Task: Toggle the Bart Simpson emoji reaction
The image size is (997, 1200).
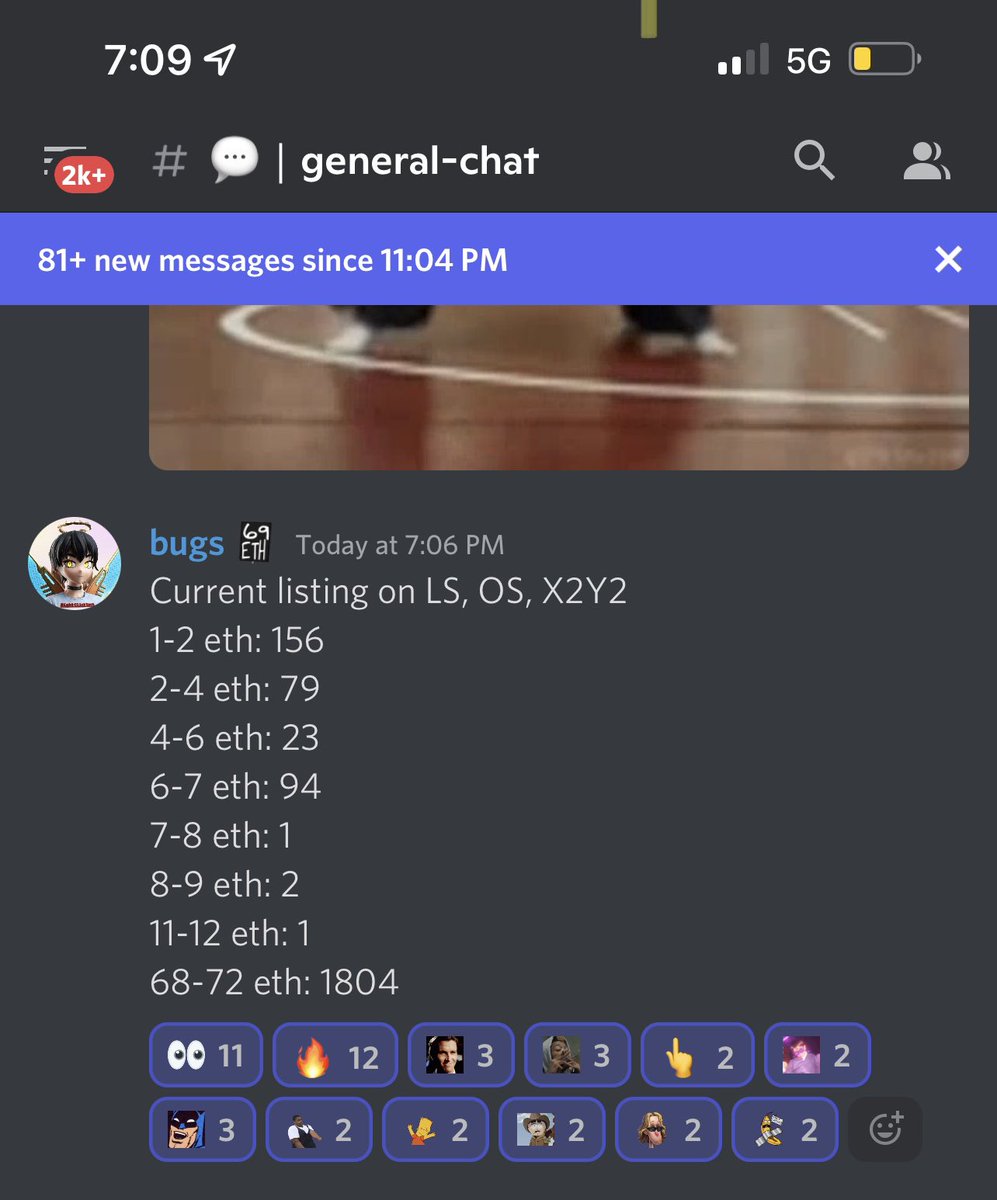Action: tap(435, 1130)
